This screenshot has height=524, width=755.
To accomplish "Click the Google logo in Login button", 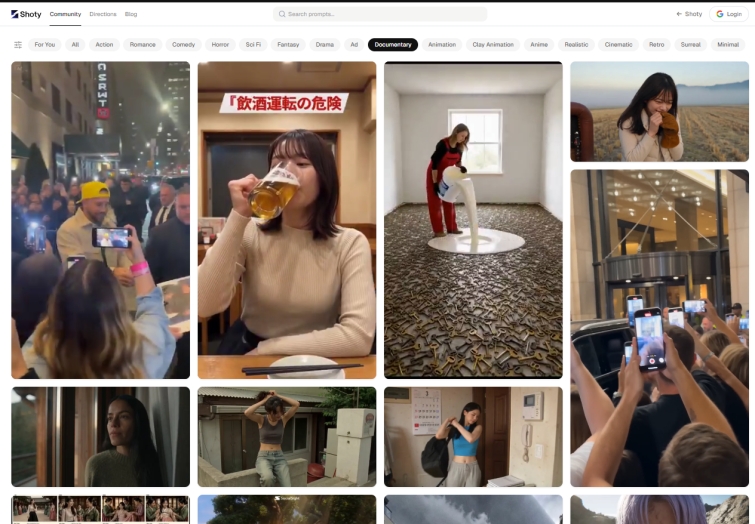I will pyautogui.click(x=720, y=14).
